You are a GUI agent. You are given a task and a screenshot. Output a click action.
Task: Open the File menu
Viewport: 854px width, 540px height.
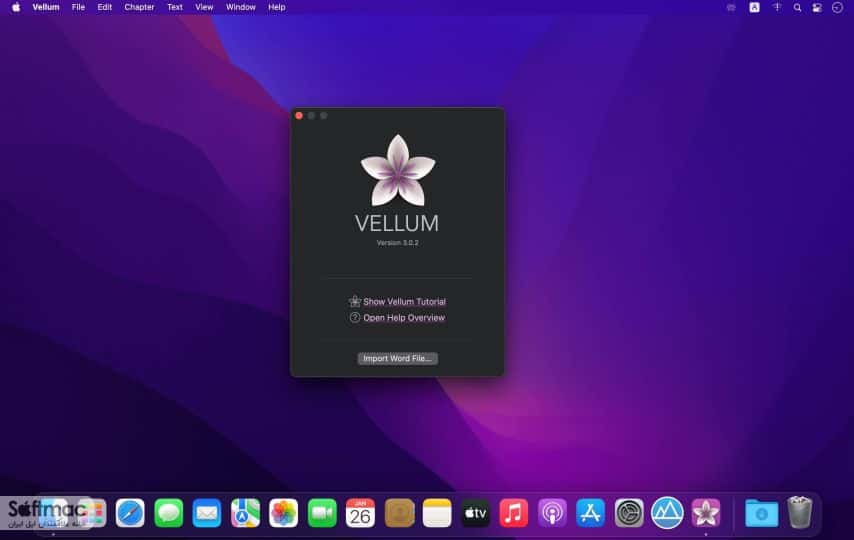78,7
